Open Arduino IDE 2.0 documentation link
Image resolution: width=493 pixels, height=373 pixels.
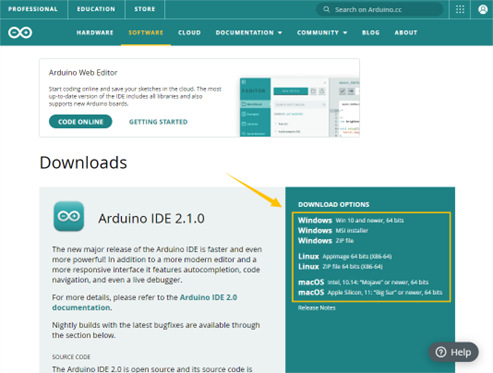tap(145, 302)
